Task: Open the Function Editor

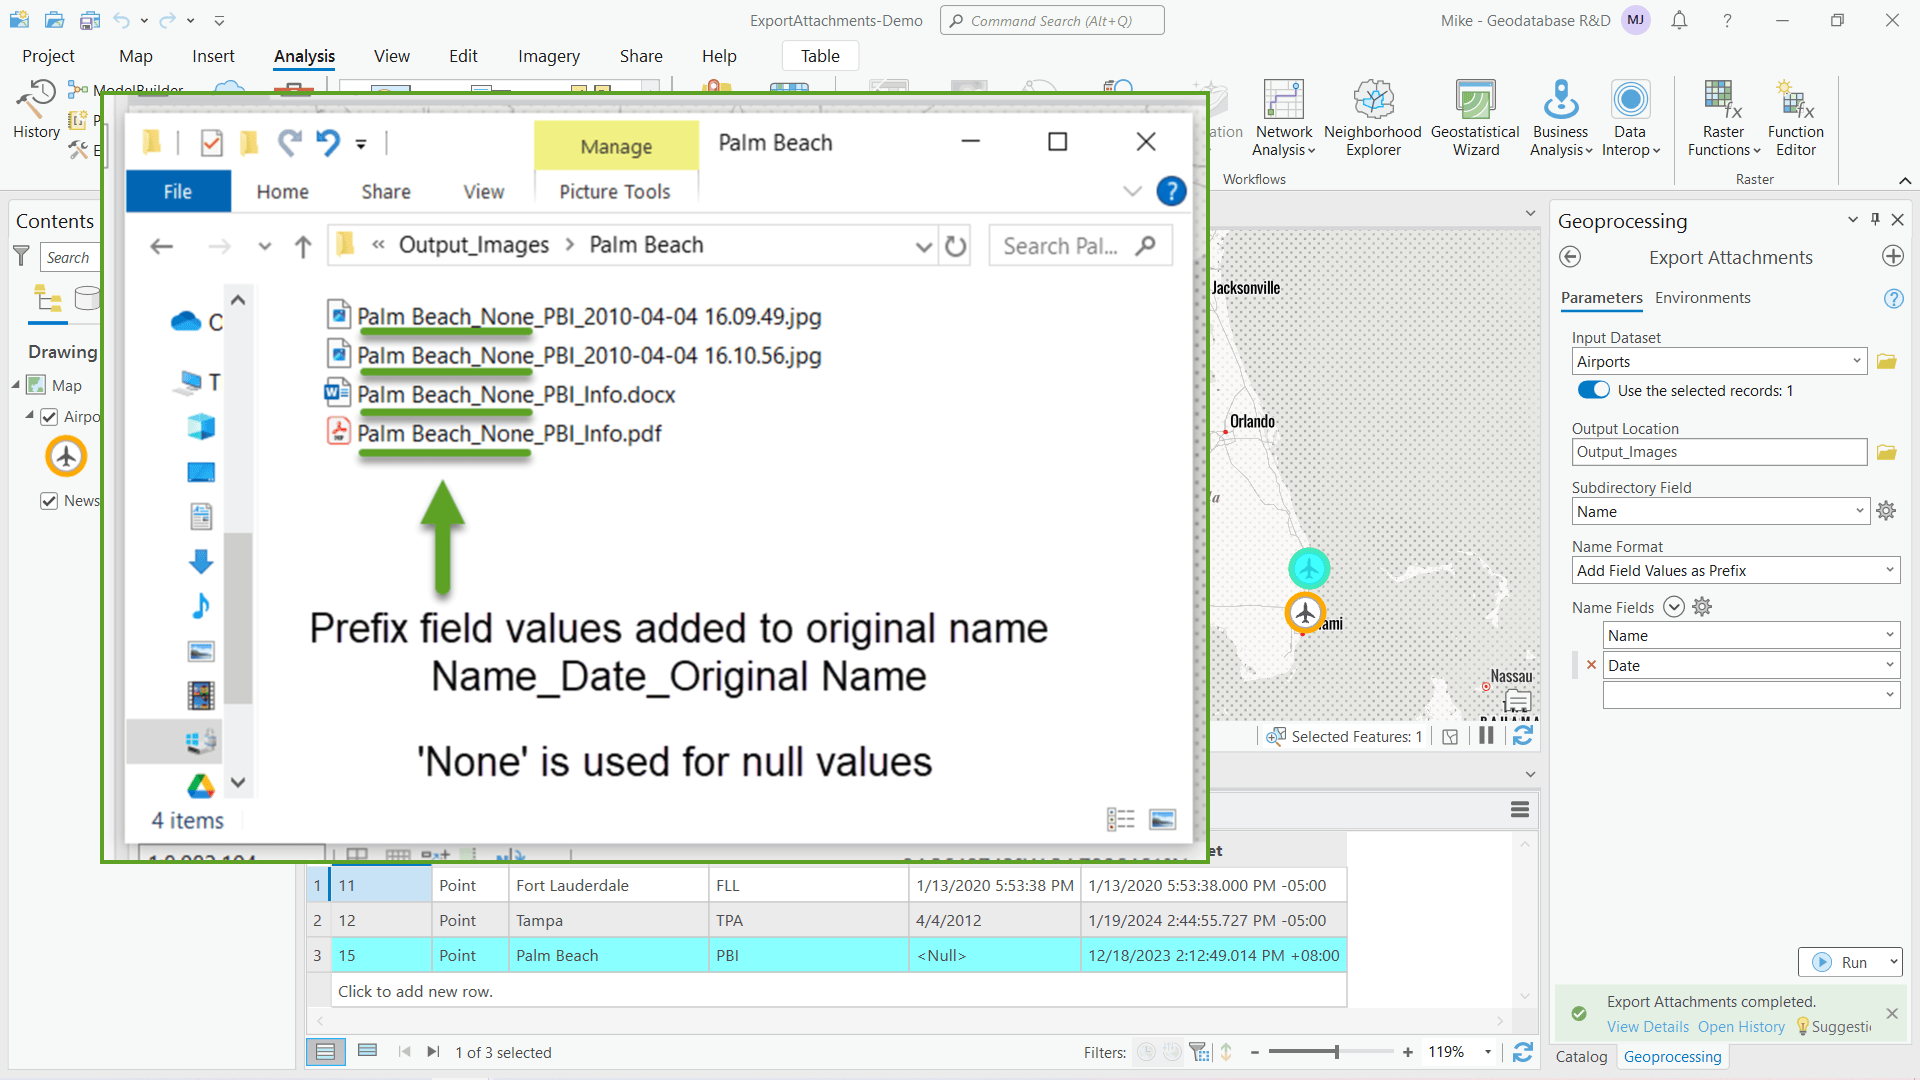Action: pyautogui.click(x=1795, y=115)
